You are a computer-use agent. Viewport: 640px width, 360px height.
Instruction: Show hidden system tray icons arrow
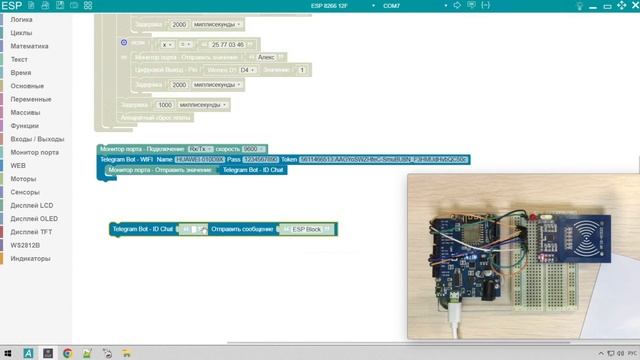pos(601,353)
